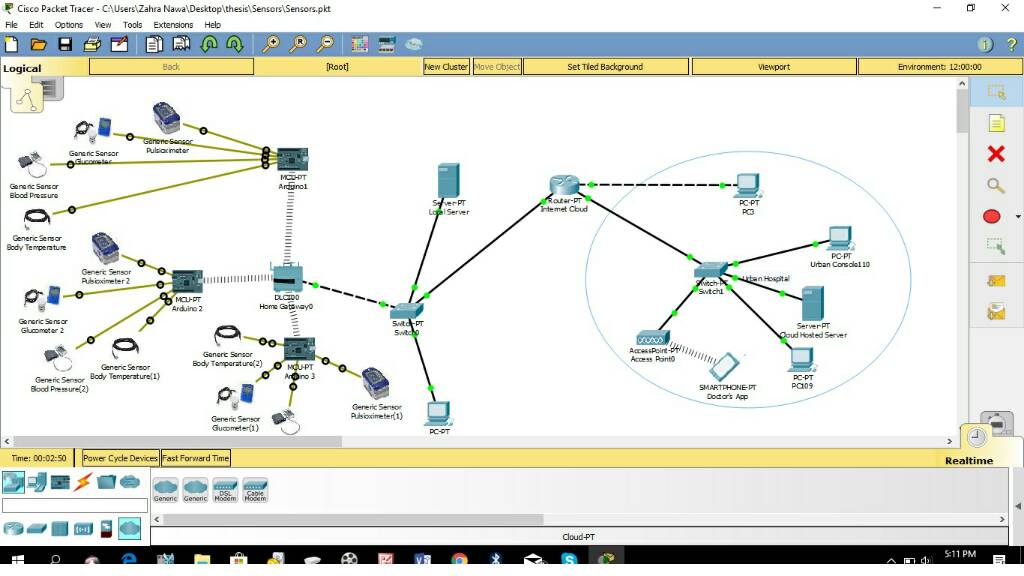Image resolution: width=1024 pixels, height=576 pixels.
Task: Select the Components category icon
Action: click(60, 482)
